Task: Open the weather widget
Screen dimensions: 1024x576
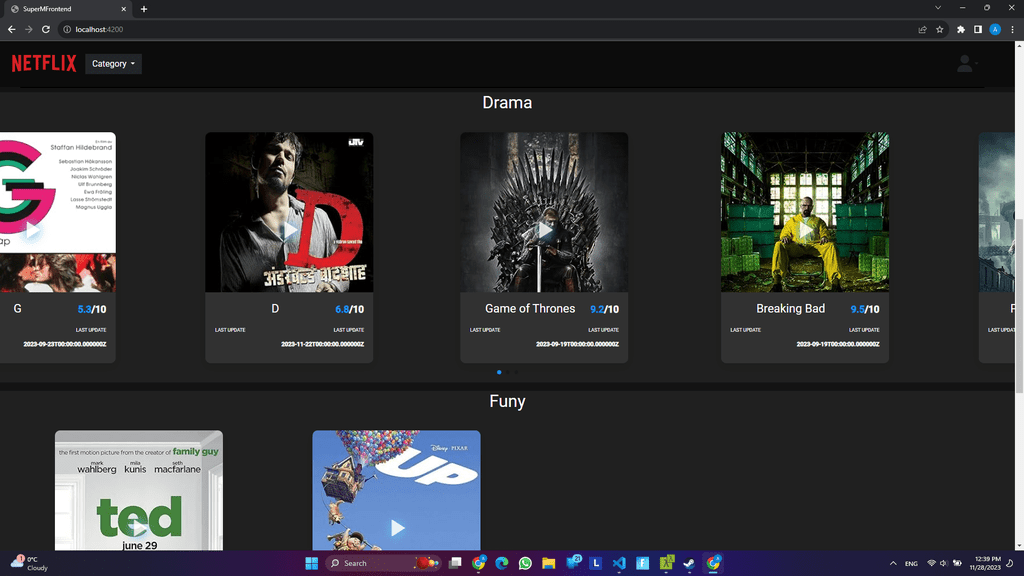Action: point(29,563)
